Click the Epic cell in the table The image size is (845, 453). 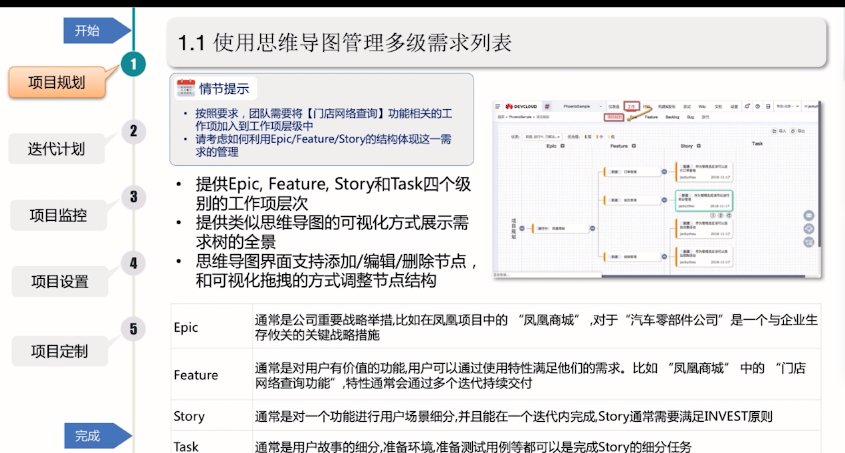[x=211, y=327]
